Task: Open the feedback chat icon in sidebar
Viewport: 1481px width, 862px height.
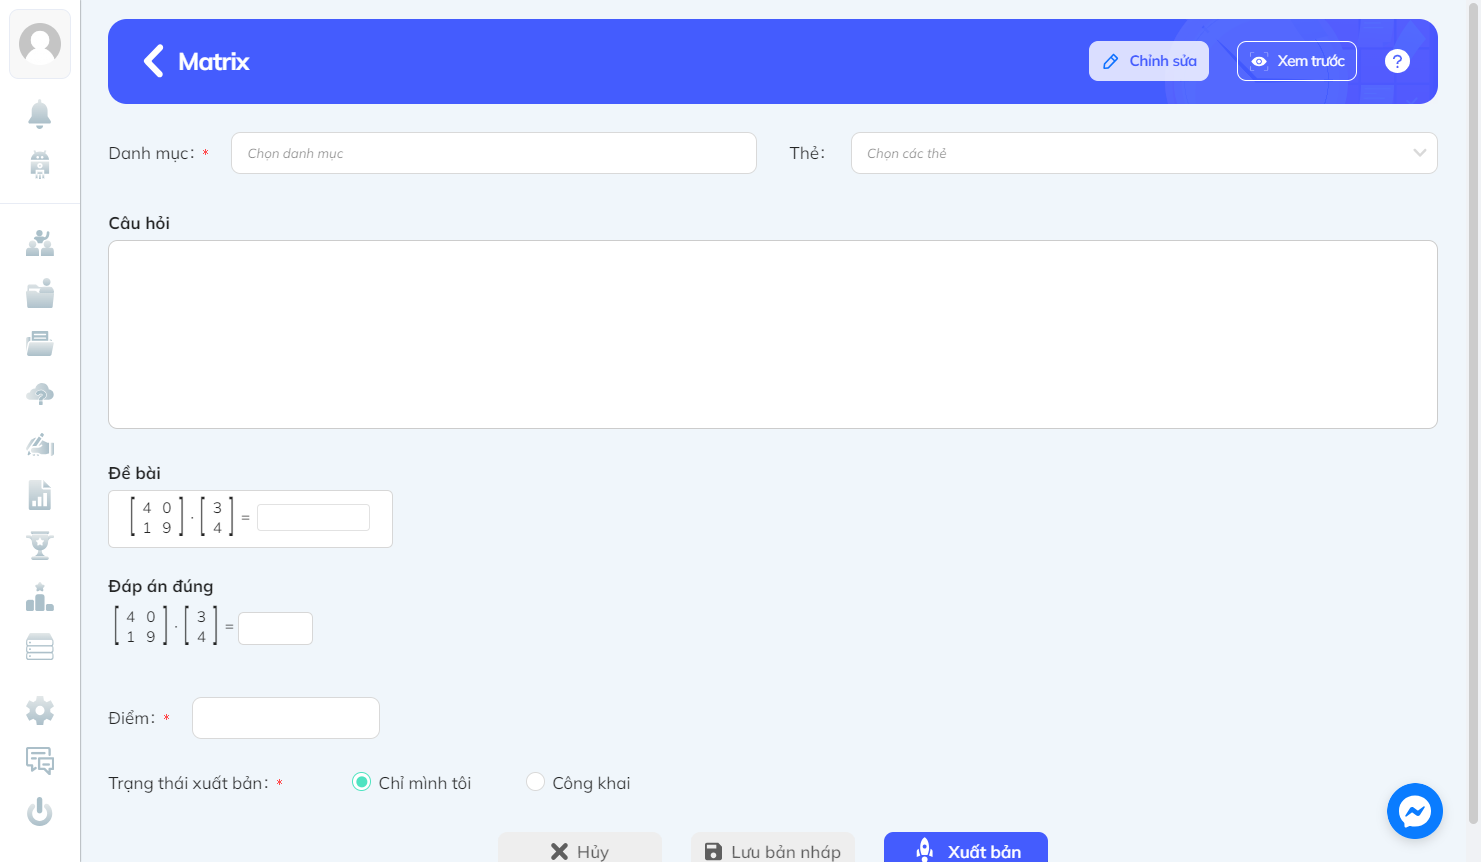Action: [x=40, y=761]
